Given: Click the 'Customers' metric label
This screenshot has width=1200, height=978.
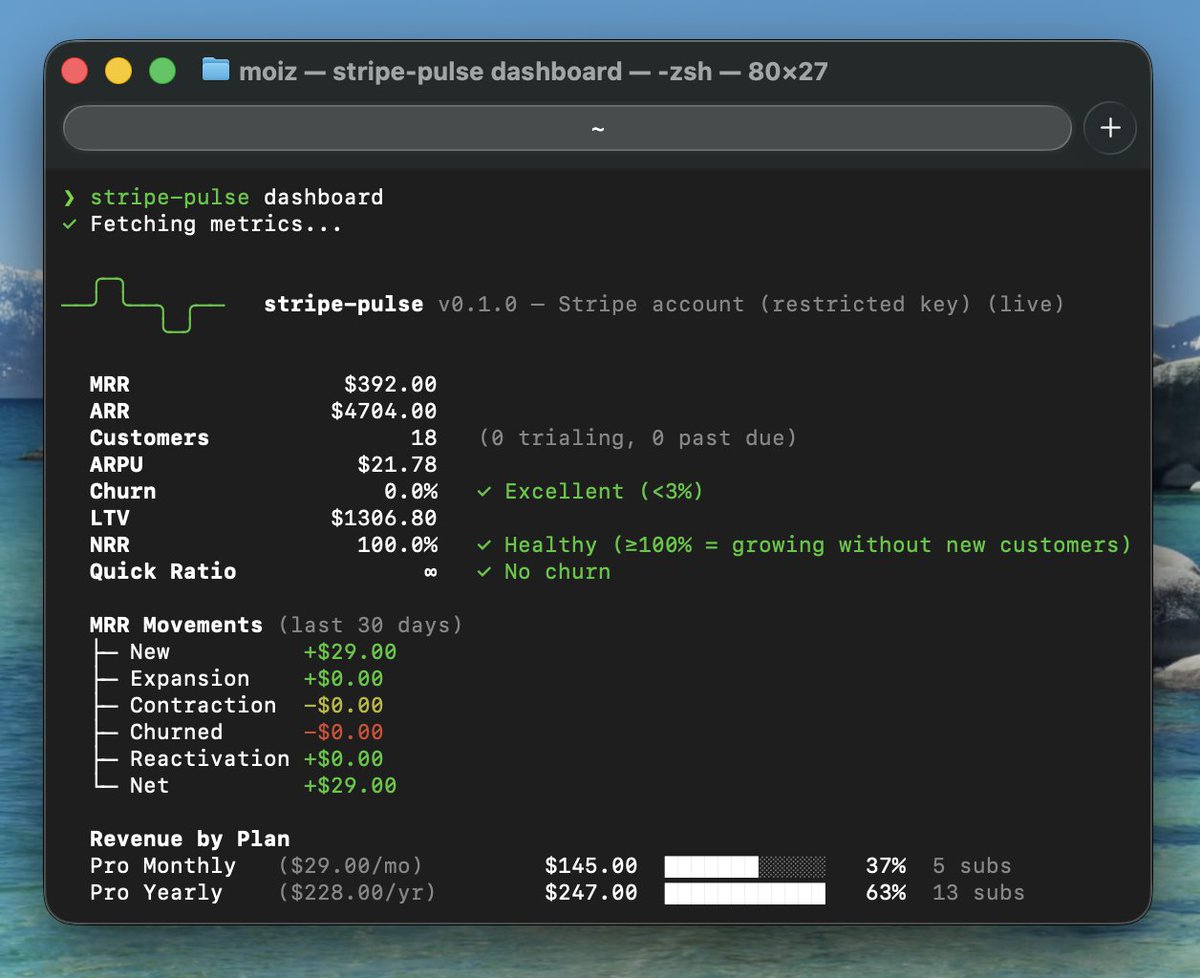Looking at the screenshot, I should click(150, 438).
